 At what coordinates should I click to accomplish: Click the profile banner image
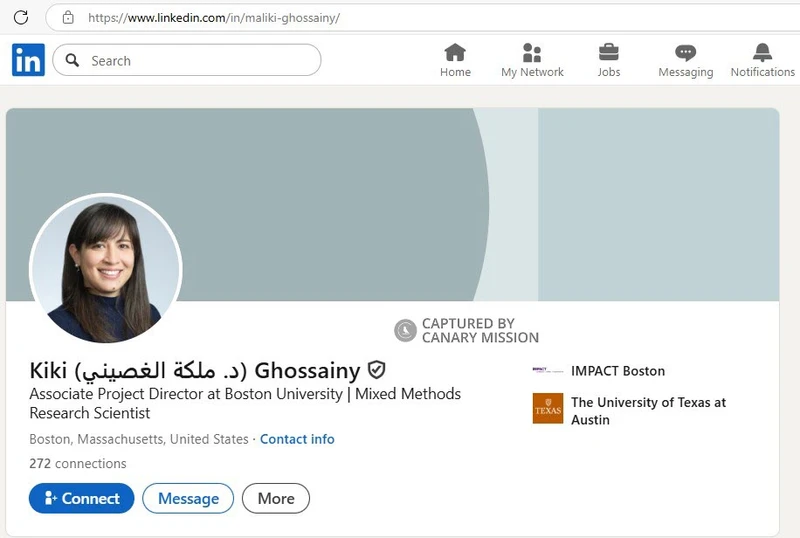(x=392, y=204)
